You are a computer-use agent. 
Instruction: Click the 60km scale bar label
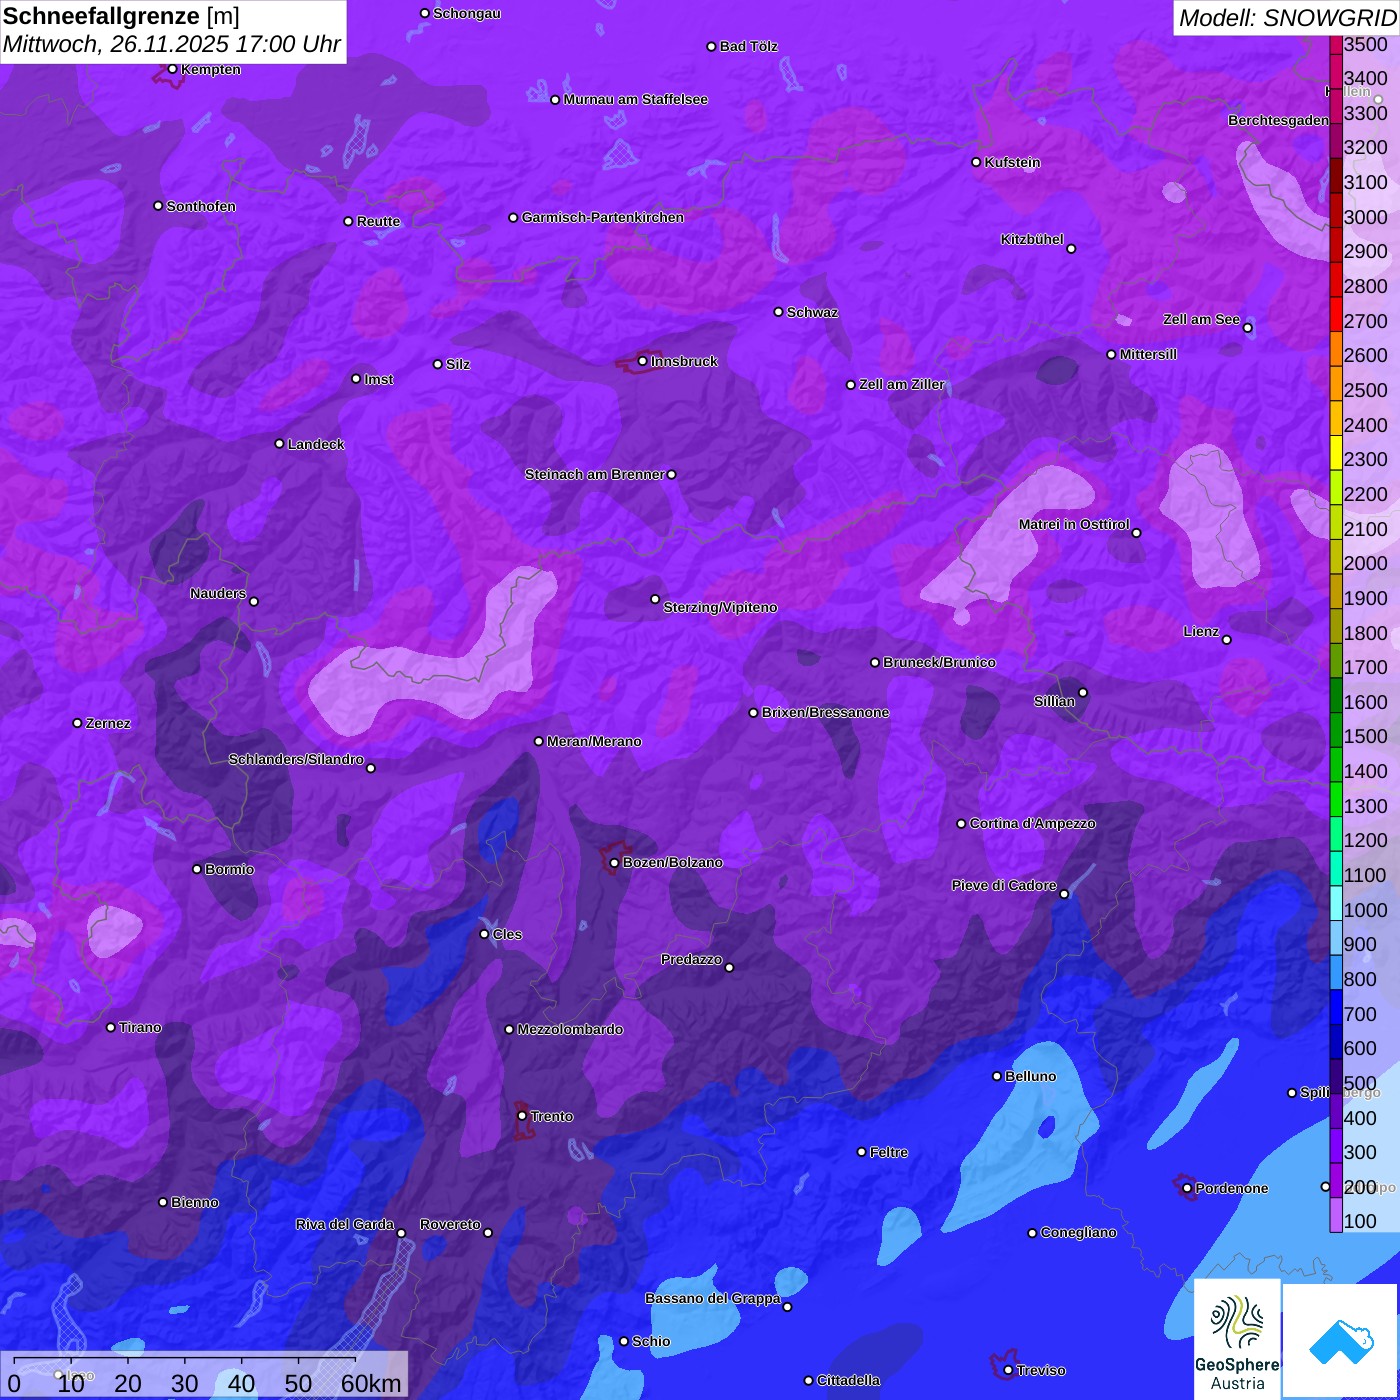pyautogui.click(x=371, y=1384)
